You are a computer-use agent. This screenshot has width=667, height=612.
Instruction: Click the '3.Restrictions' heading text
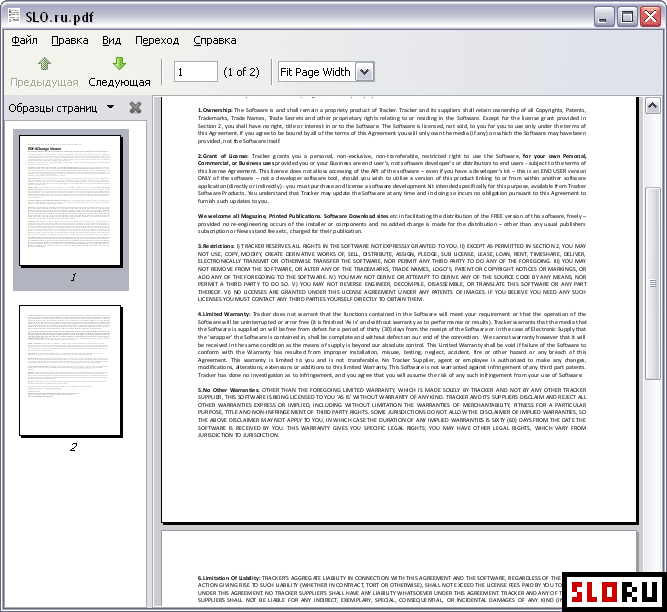216,246
